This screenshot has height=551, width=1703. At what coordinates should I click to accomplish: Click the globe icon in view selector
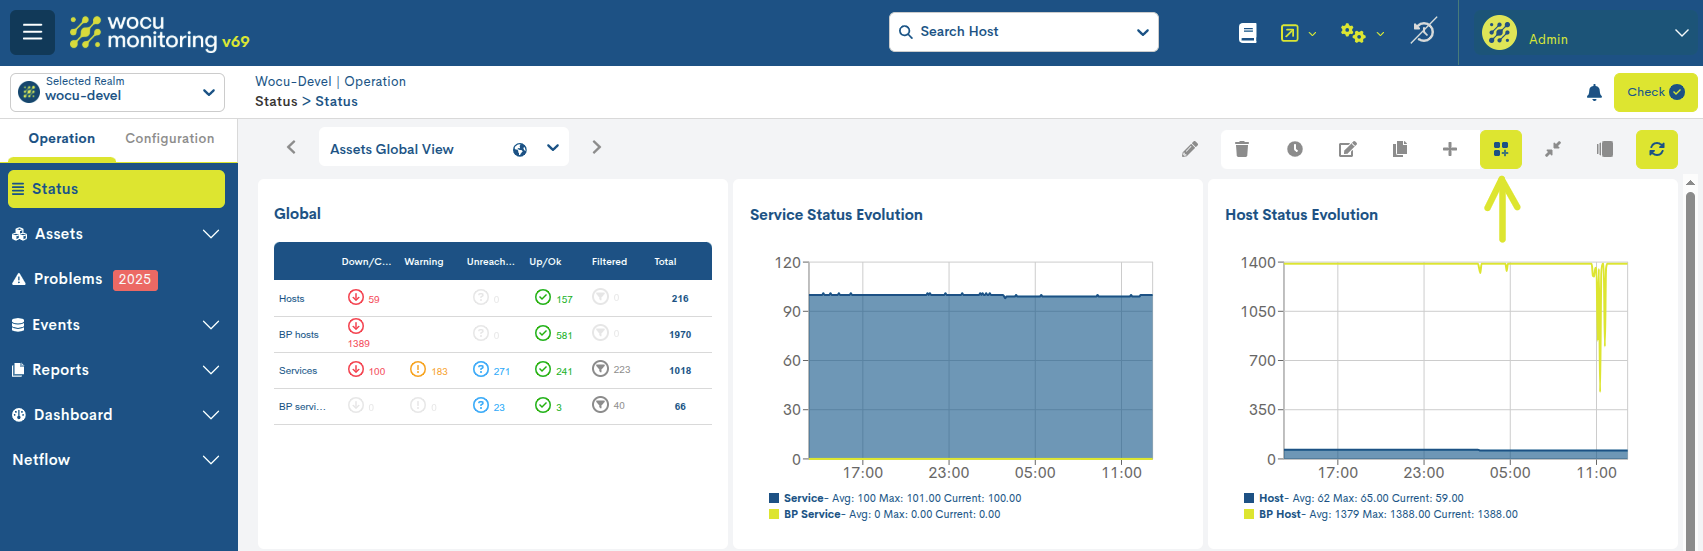pyautogui.click(x=520, y=150)
